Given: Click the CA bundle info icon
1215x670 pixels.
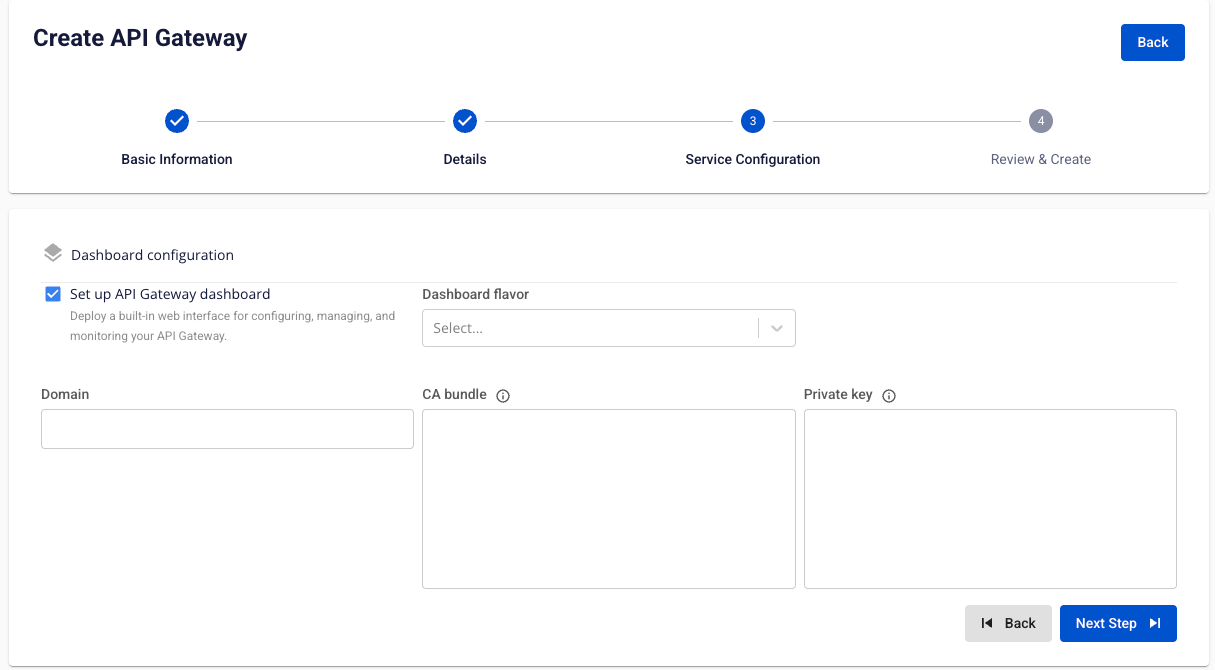Looking at the screenshot, I should [x=503, y=396].
